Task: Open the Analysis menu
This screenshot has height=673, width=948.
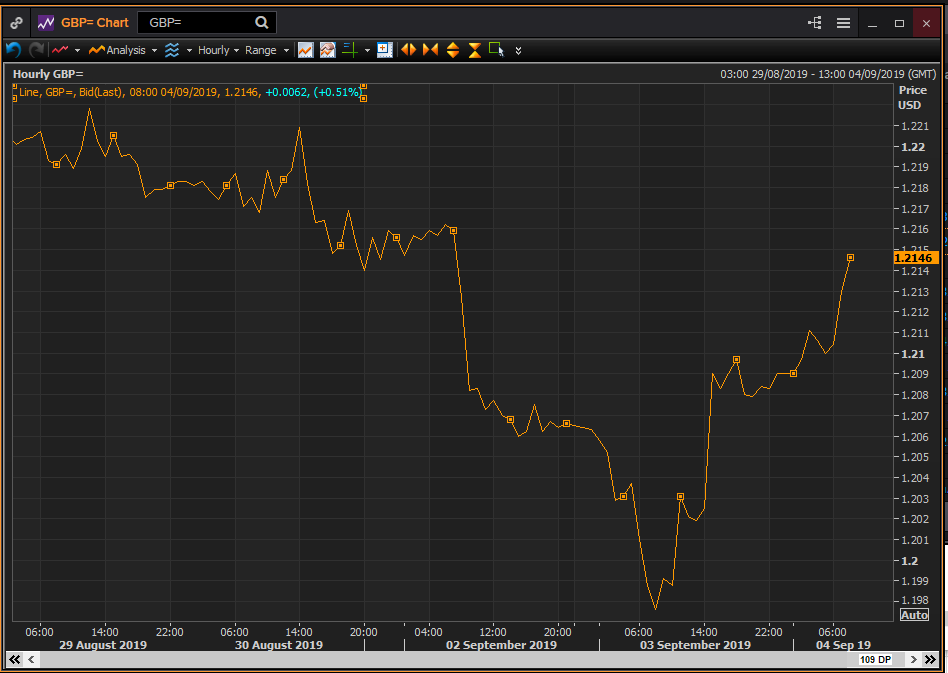Action: pyautogui.click(x=117, y=50)
